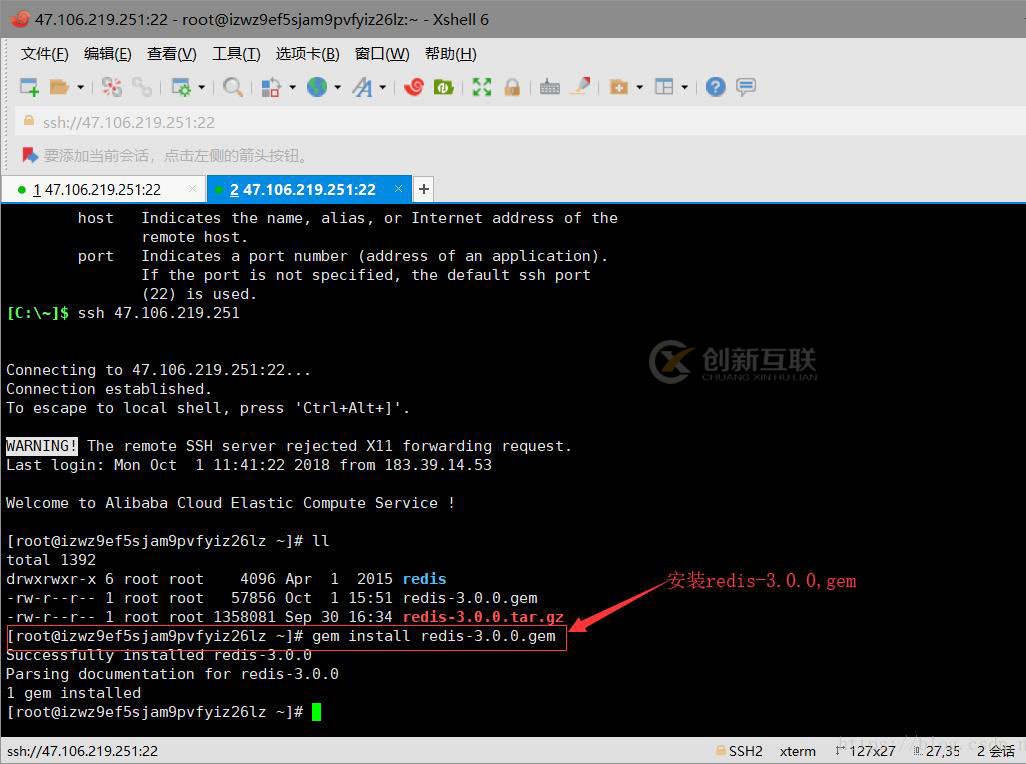The height and width of the screenshot is (764, 1026).
Task: Click the new folder plus icon
Action: point(618,87)
